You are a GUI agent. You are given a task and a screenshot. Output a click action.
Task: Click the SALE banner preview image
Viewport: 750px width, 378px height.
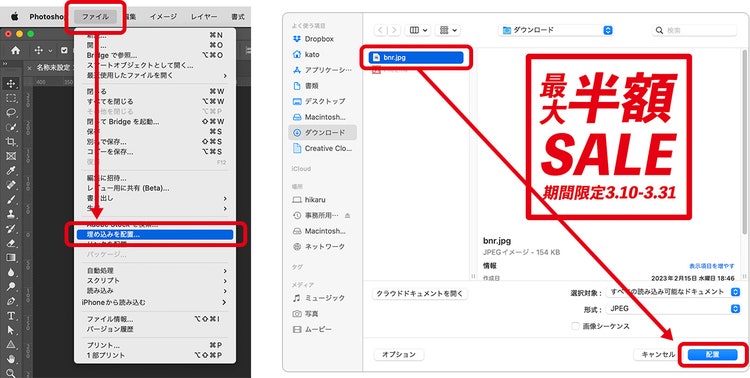609,137
